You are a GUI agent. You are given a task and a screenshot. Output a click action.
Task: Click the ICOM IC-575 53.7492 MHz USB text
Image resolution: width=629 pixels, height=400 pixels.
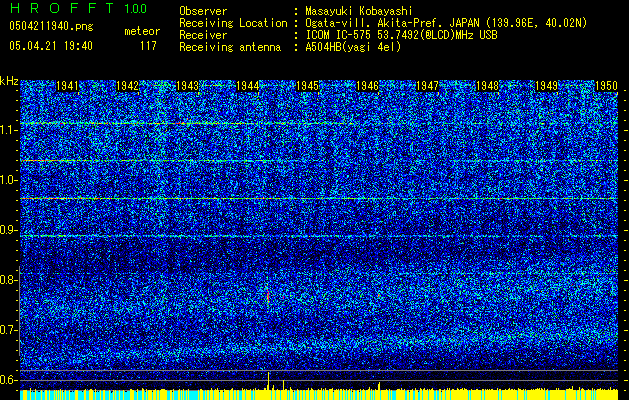tap(401, 35)
